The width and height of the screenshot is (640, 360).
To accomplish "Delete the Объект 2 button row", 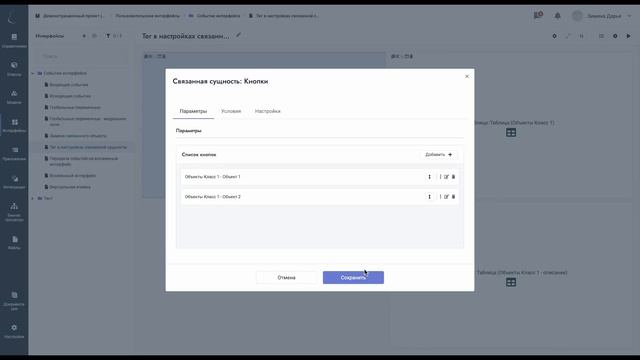I will (x=453, y=197).
